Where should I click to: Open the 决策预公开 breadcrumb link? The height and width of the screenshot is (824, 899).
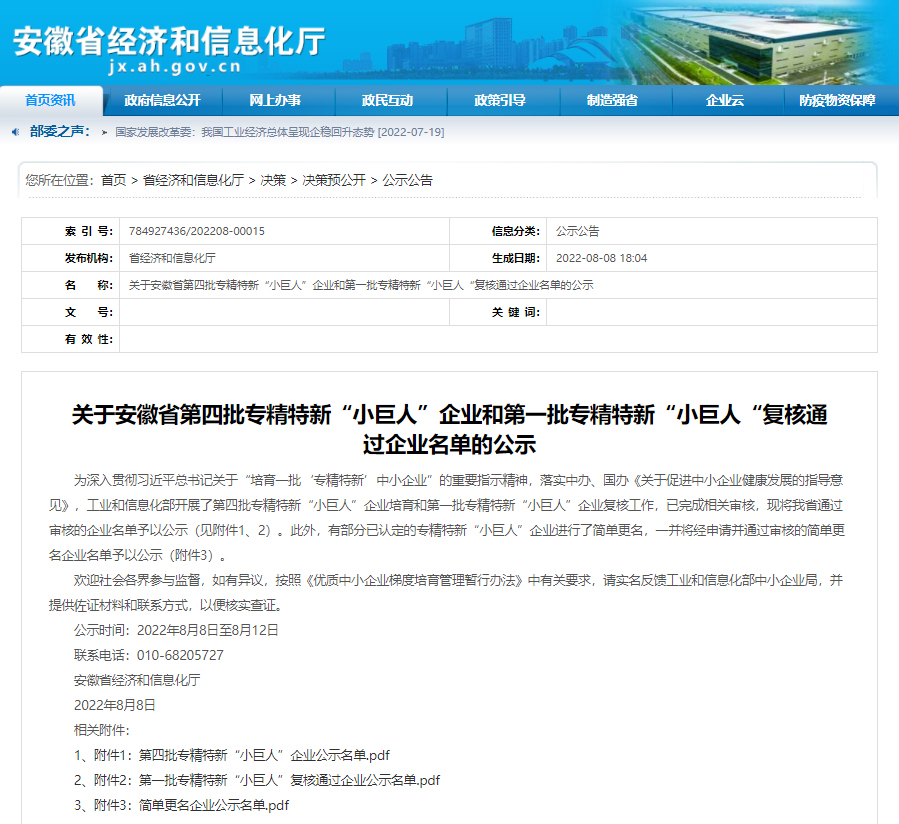pos(334,180)
